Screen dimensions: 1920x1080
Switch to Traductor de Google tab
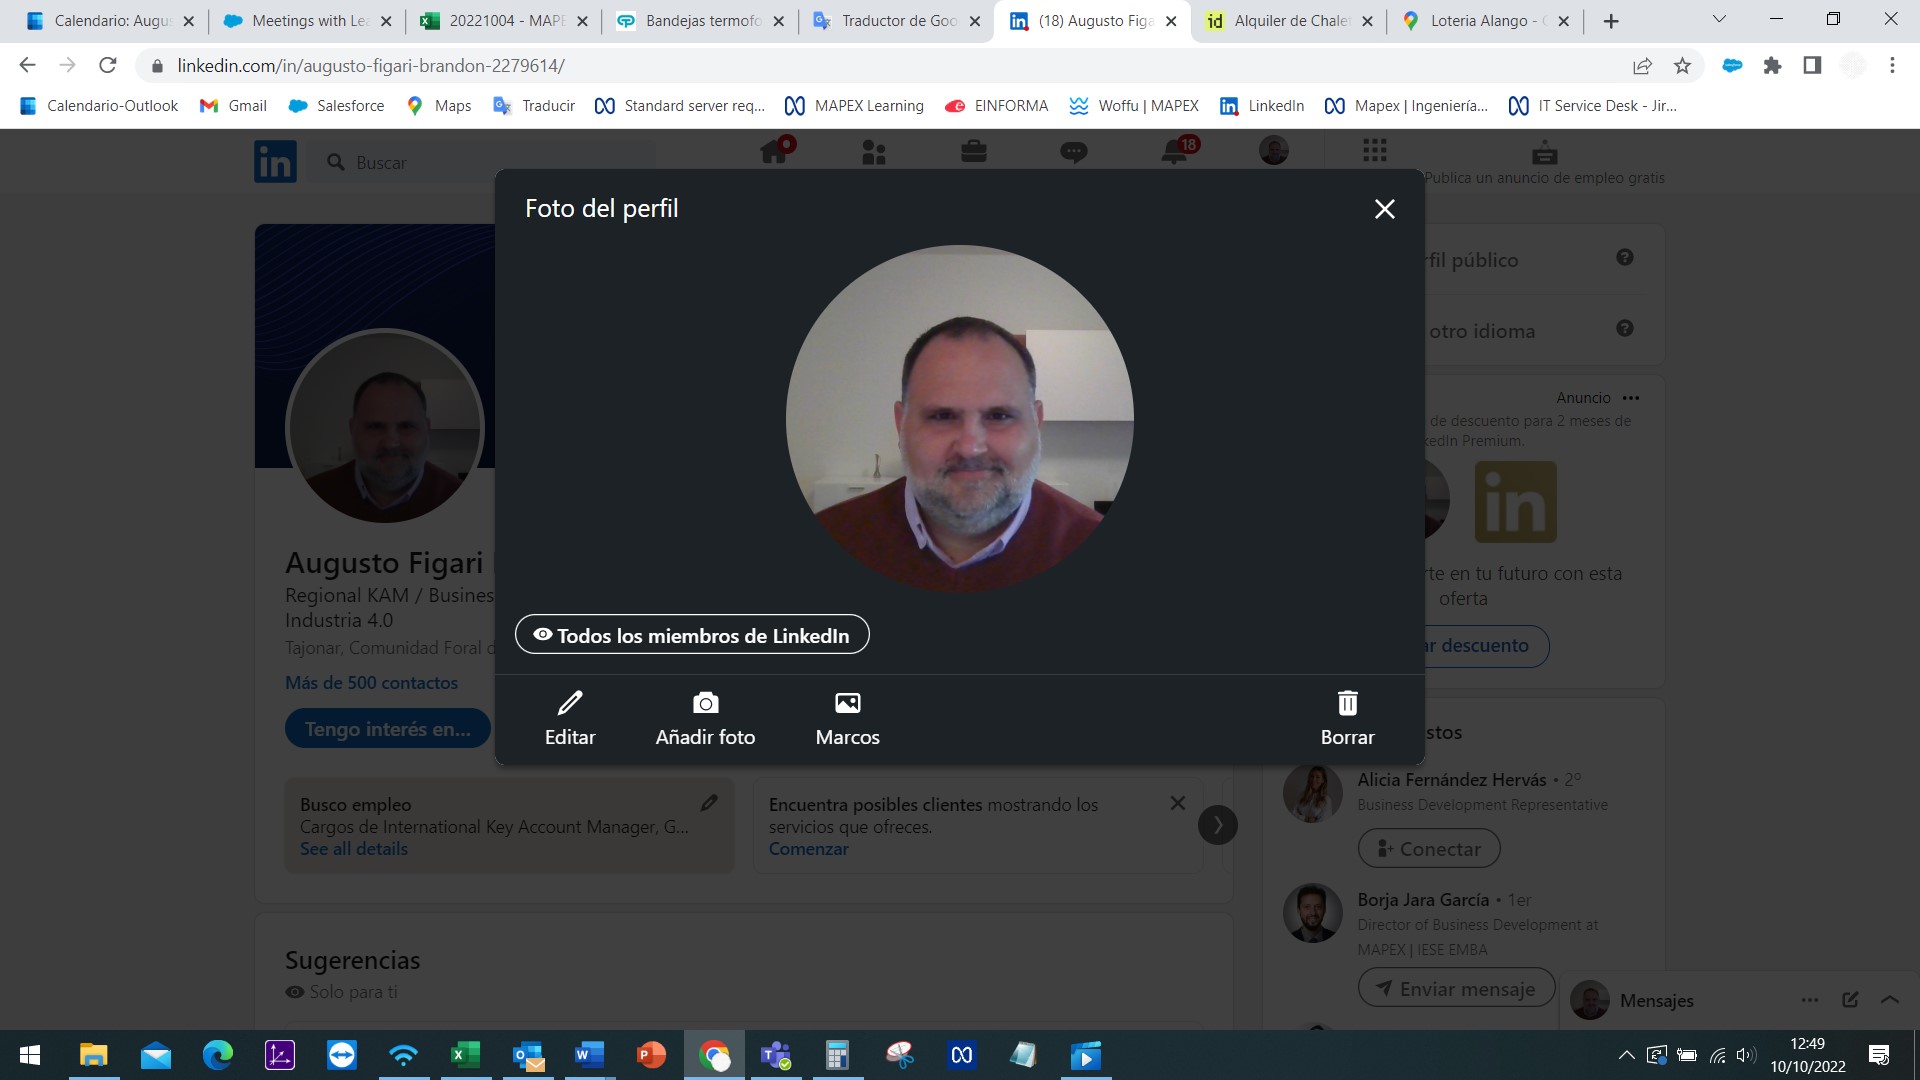[897, 21]
